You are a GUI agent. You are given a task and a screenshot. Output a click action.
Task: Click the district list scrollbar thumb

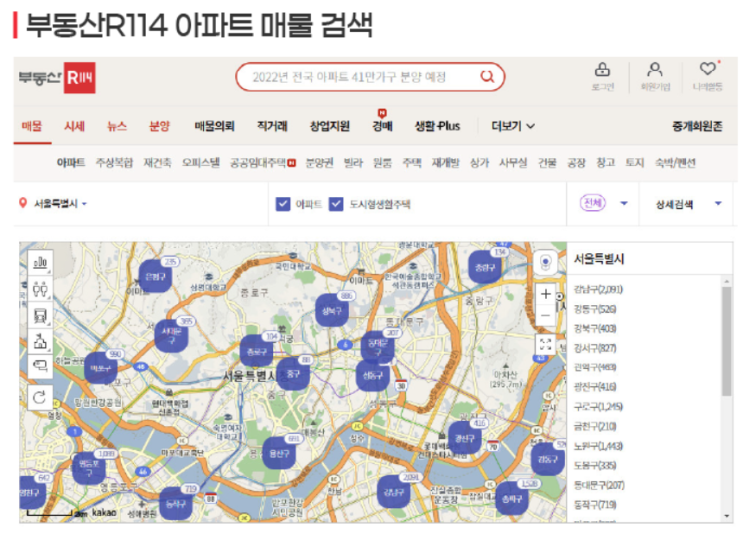click(726, 341)
